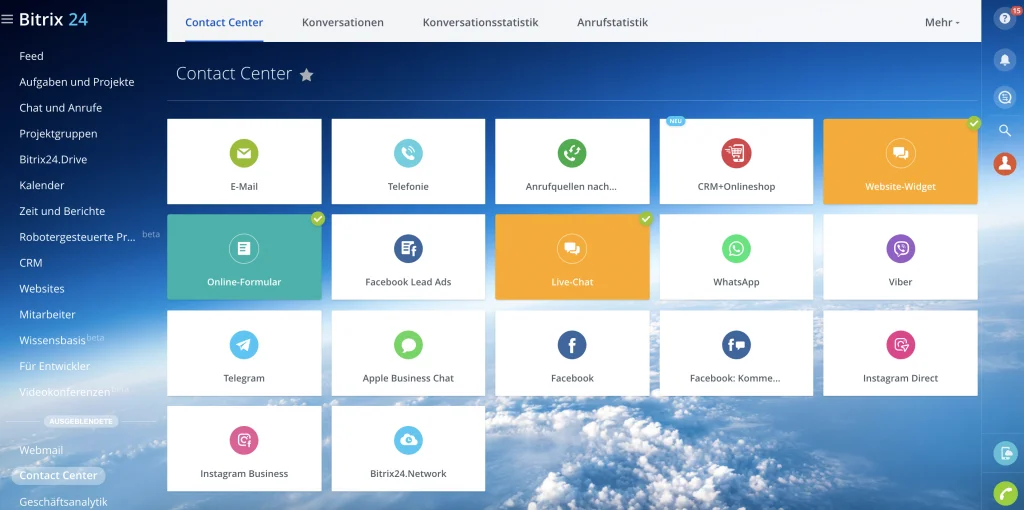Screen dimensions: 1024x510
Task: Collapse the AUSGEBLENDETE hidden section
Action: click(81, 421)
